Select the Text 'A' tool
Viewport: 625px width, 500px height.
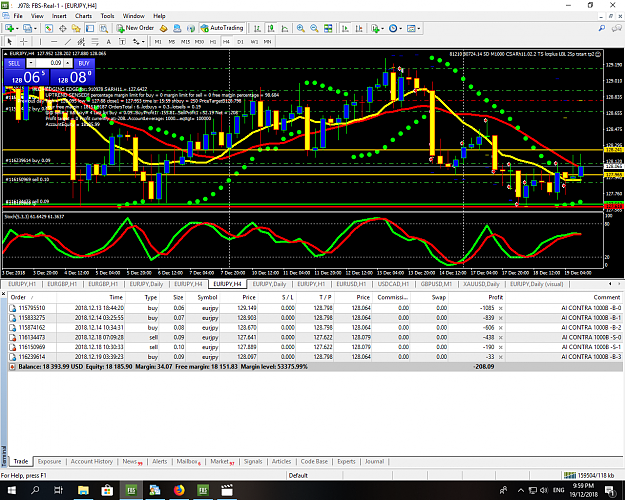(x=108, y=41)
